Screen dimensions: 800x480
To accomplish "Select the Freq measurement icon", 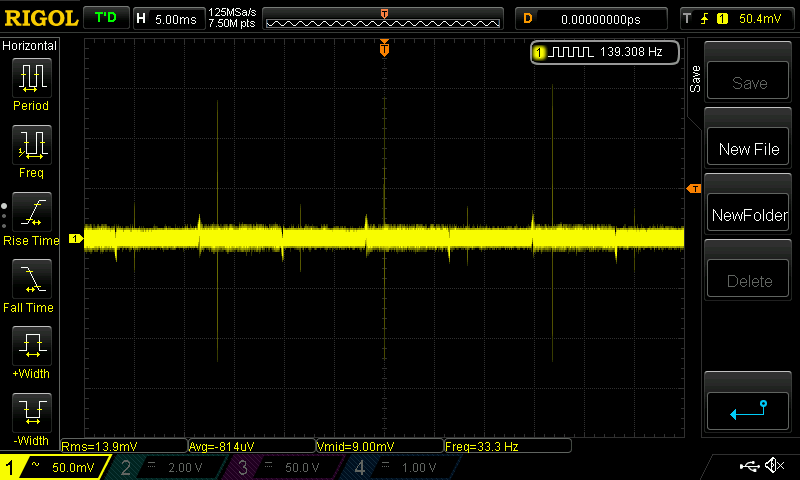I will point(32,145).
